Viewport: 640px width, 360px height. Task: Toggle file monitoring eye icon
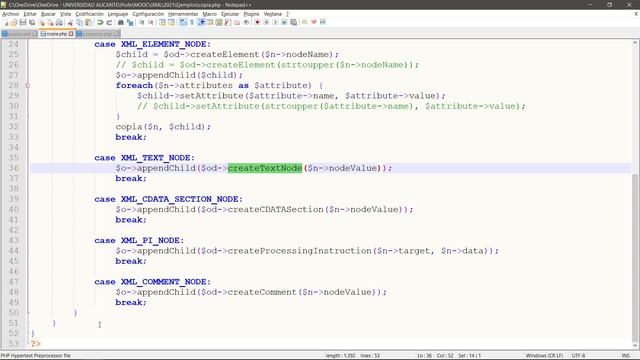[x=246, y=22]
